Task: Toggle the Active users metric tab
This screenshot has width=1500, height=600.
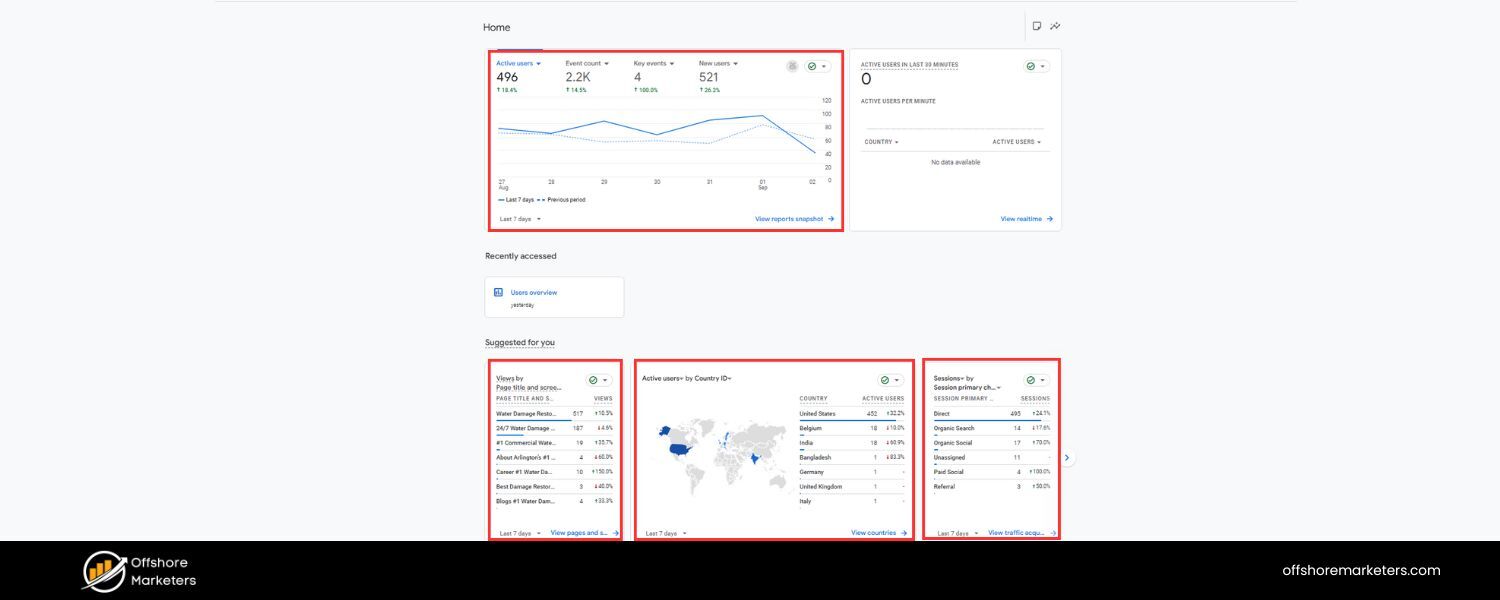Action: click(x=513, y=63)
